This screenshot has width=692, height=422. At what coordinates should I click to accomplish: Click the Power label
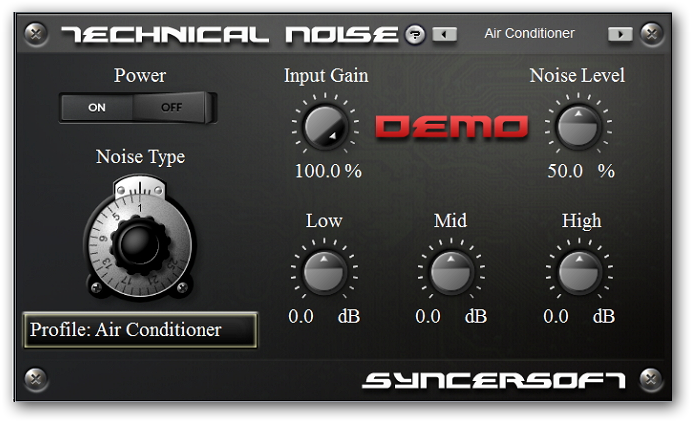point(140,75)
